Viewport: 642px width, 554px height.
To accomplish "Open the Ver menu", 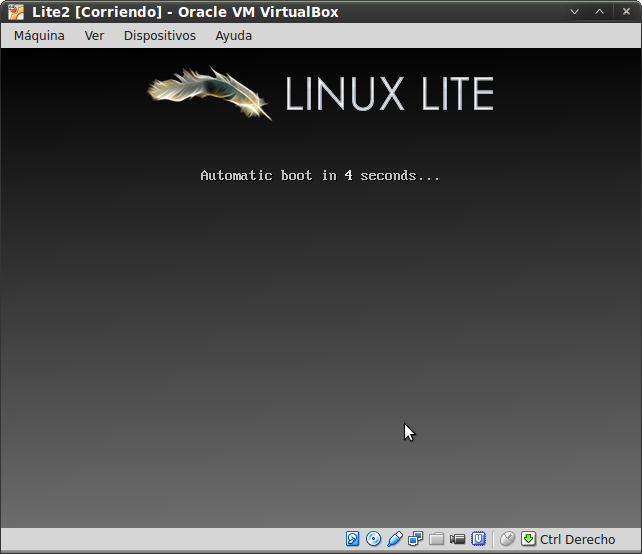I will 94,35.
